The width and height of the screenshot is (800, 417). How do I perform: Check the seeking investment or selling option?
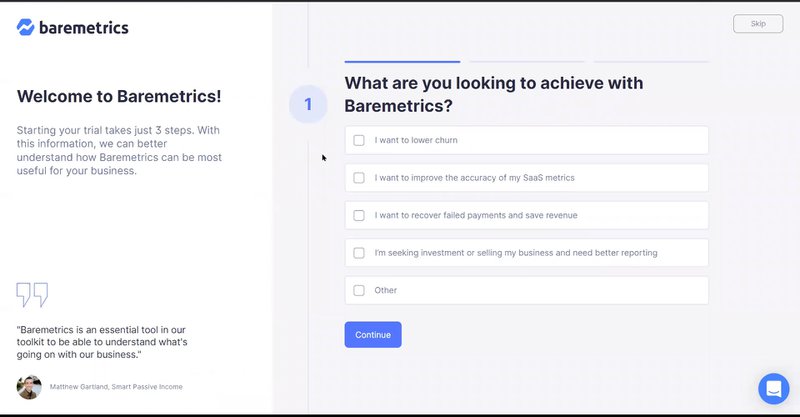pos(359,253)
